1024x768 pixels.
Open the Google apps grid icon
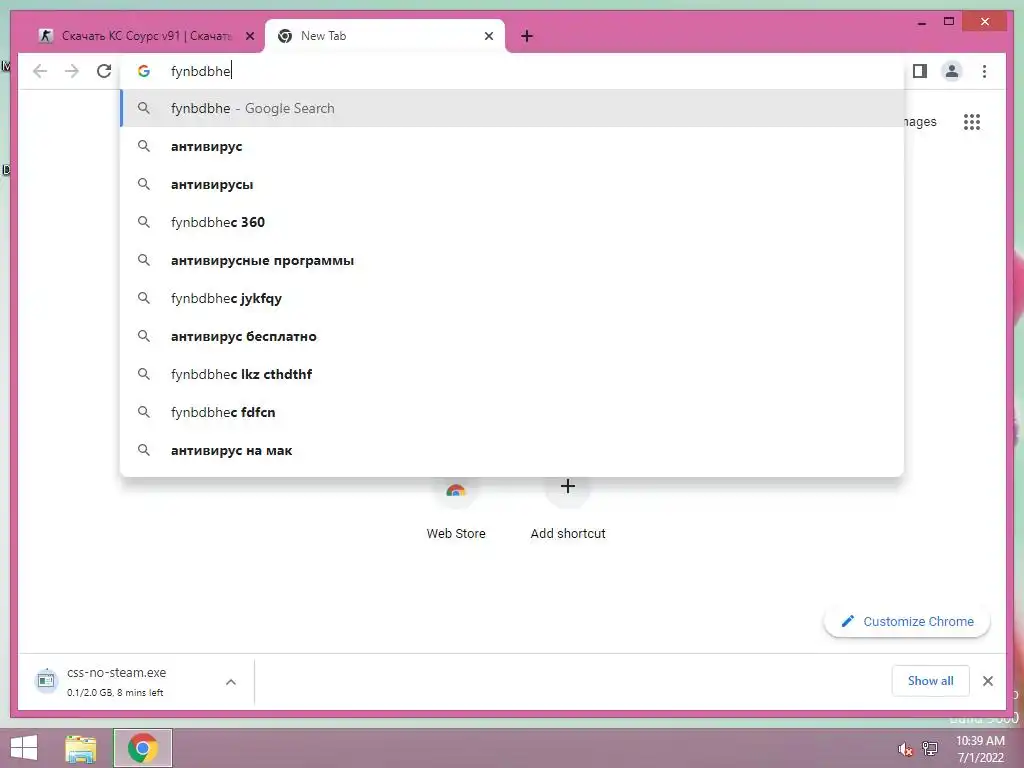972,121
